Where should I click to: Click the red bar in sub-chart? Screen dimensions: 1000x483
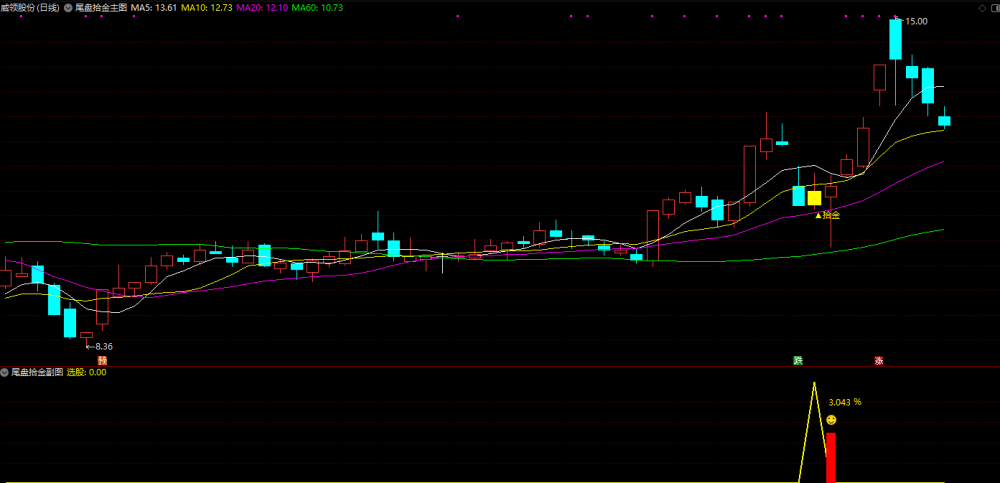point(831,457)
